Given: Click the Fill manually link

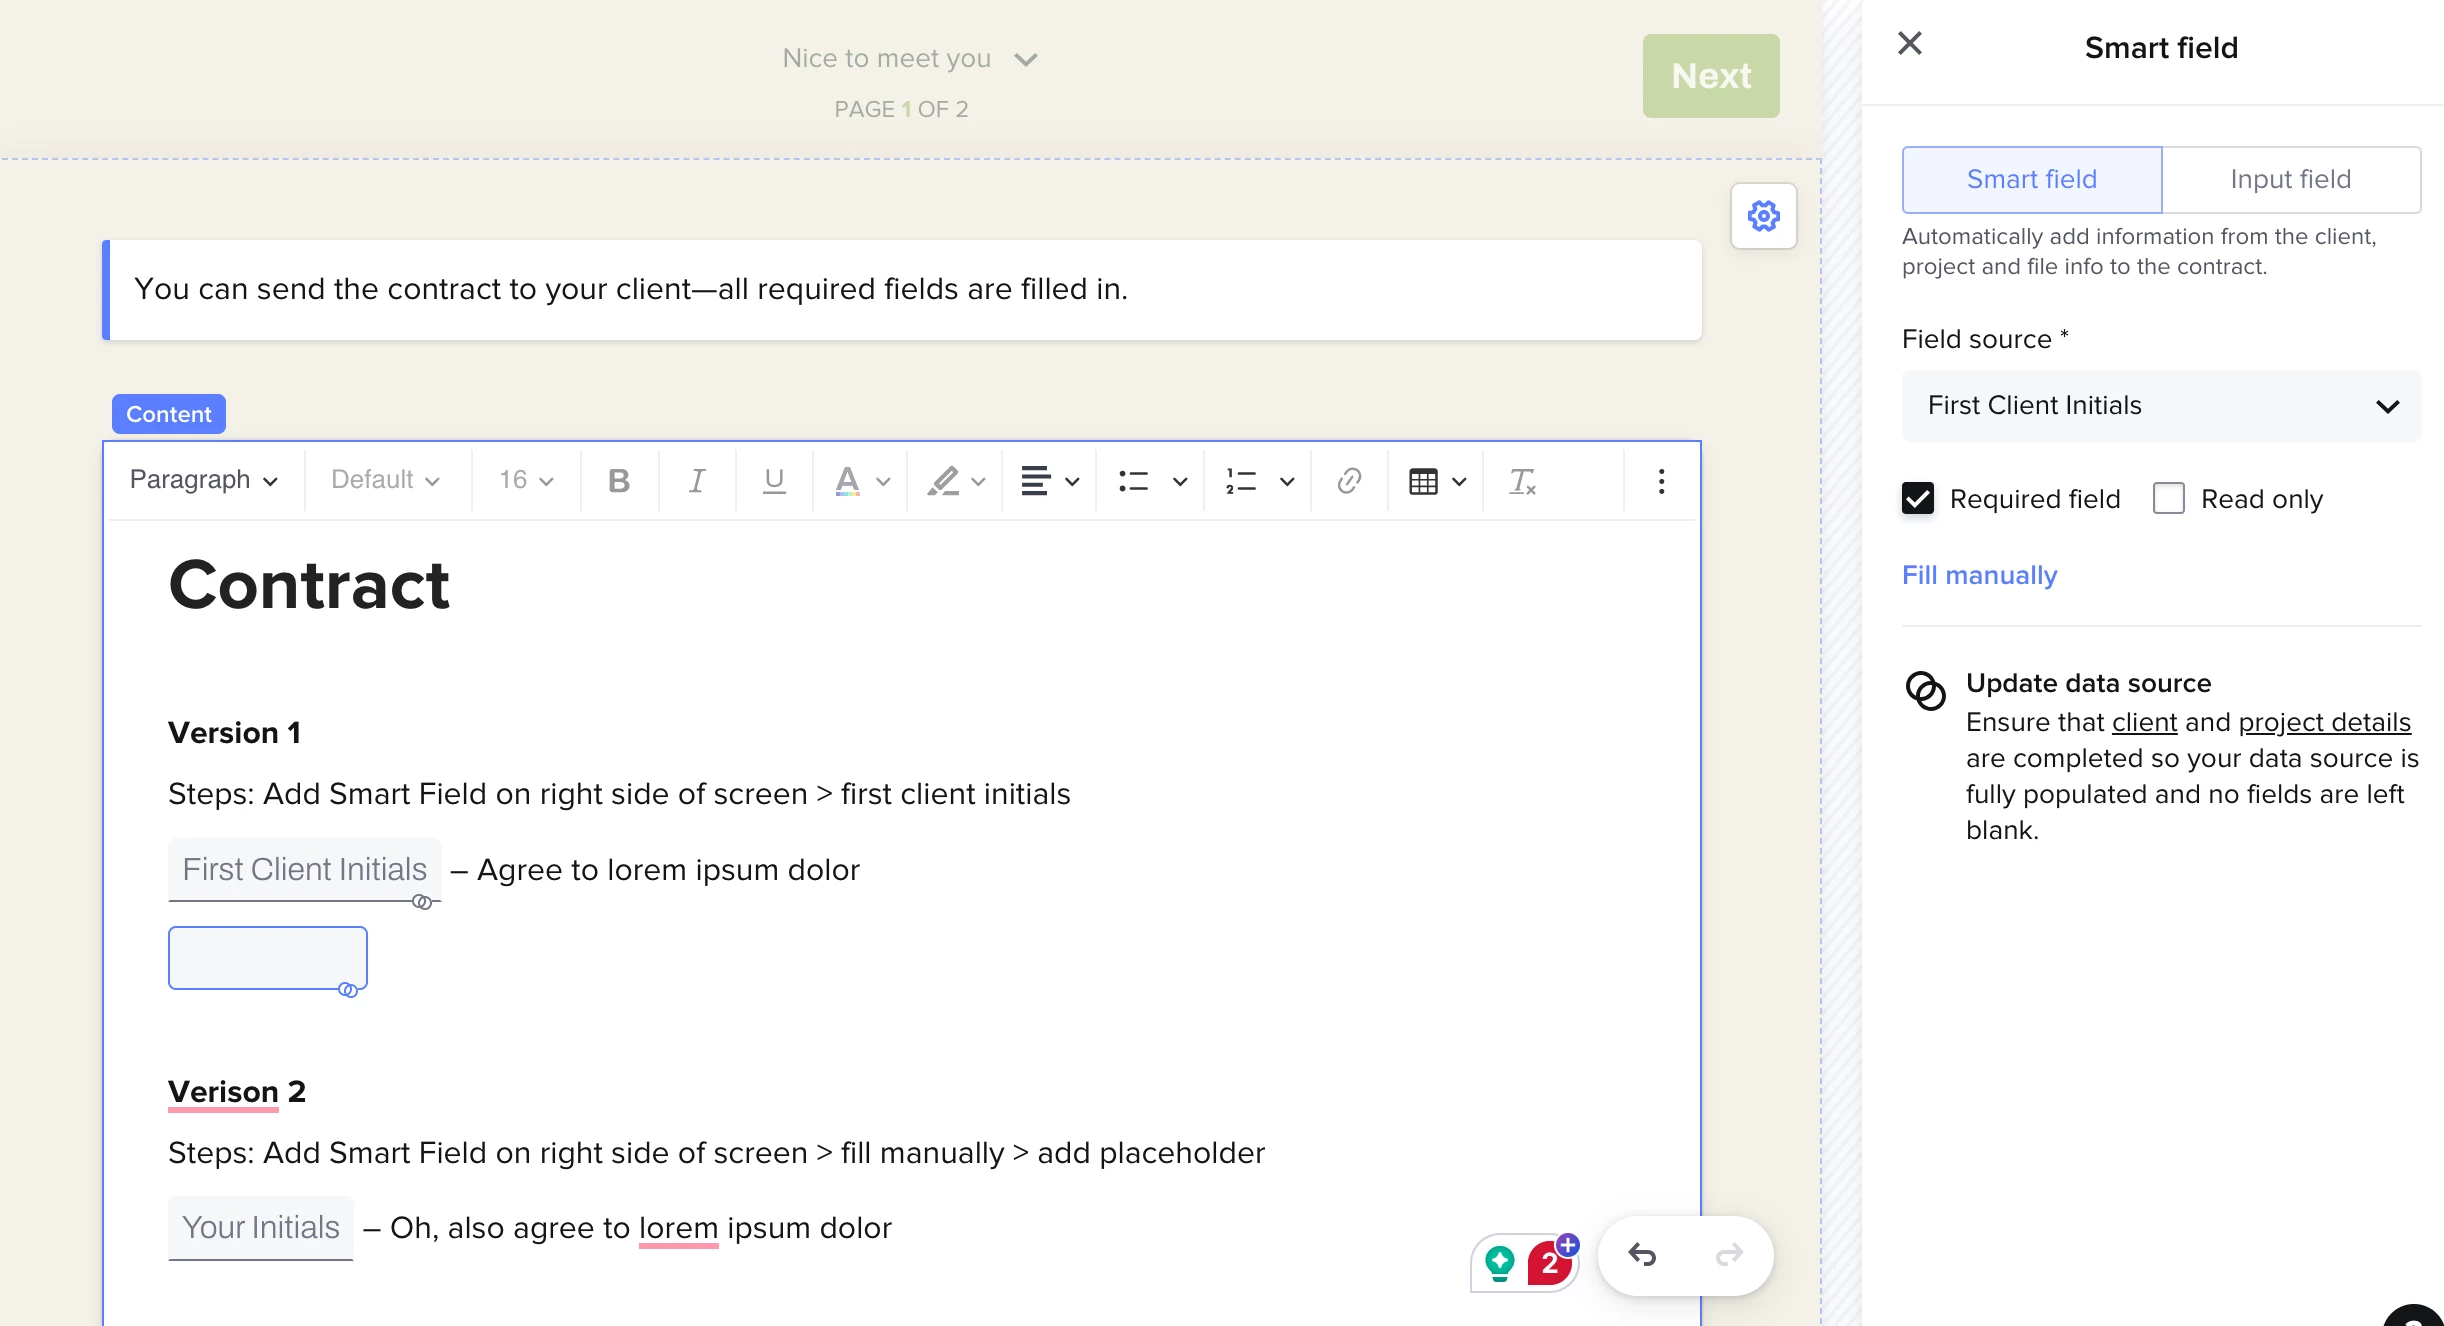Looking at the screenshot, I should click(x=1979, y=575).
